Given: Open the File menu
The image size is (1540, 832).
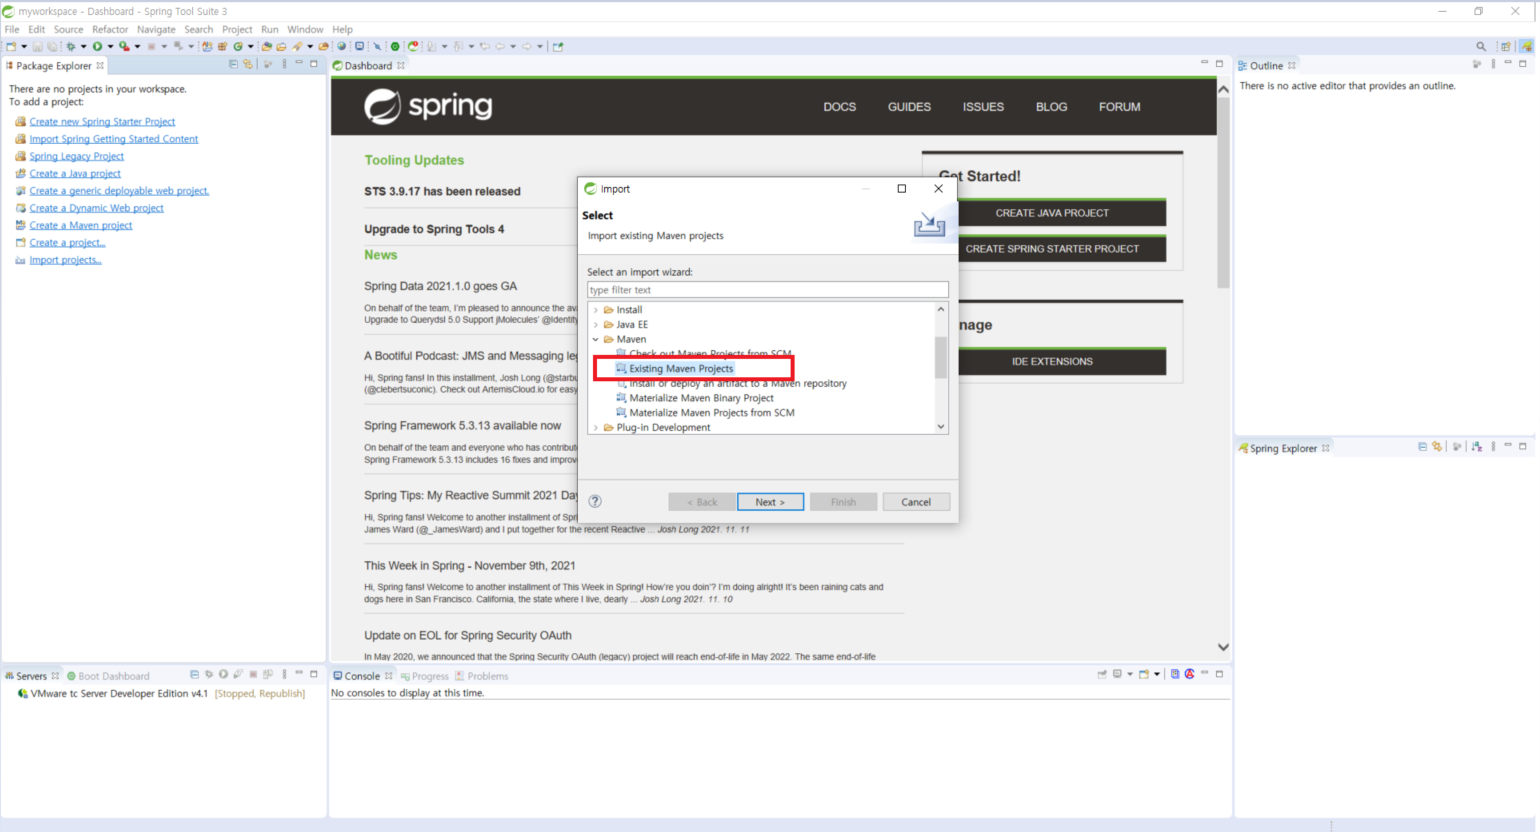Looking at the screenshot, I should pos(12,29).
